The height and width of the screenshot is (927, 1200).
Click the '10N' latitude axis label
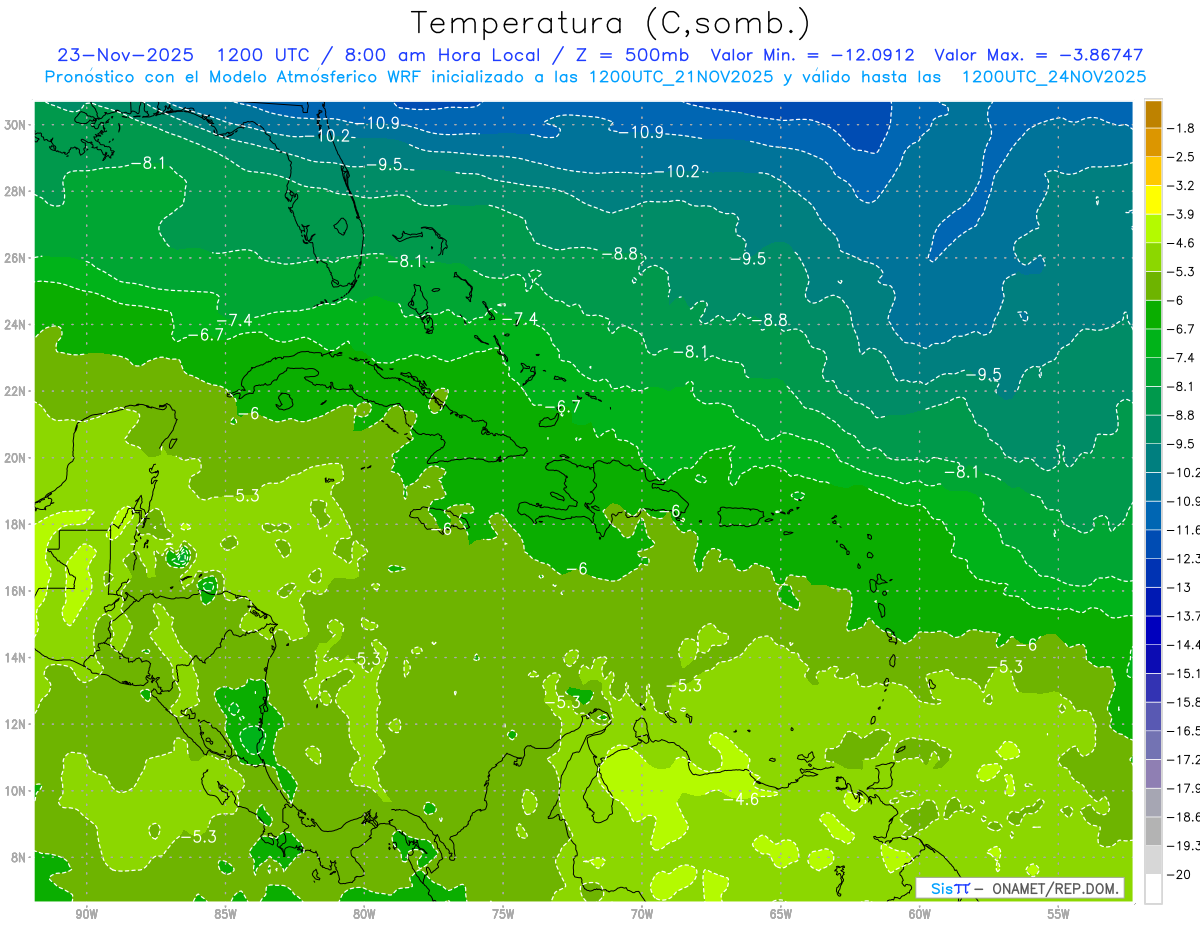point(14,791)
